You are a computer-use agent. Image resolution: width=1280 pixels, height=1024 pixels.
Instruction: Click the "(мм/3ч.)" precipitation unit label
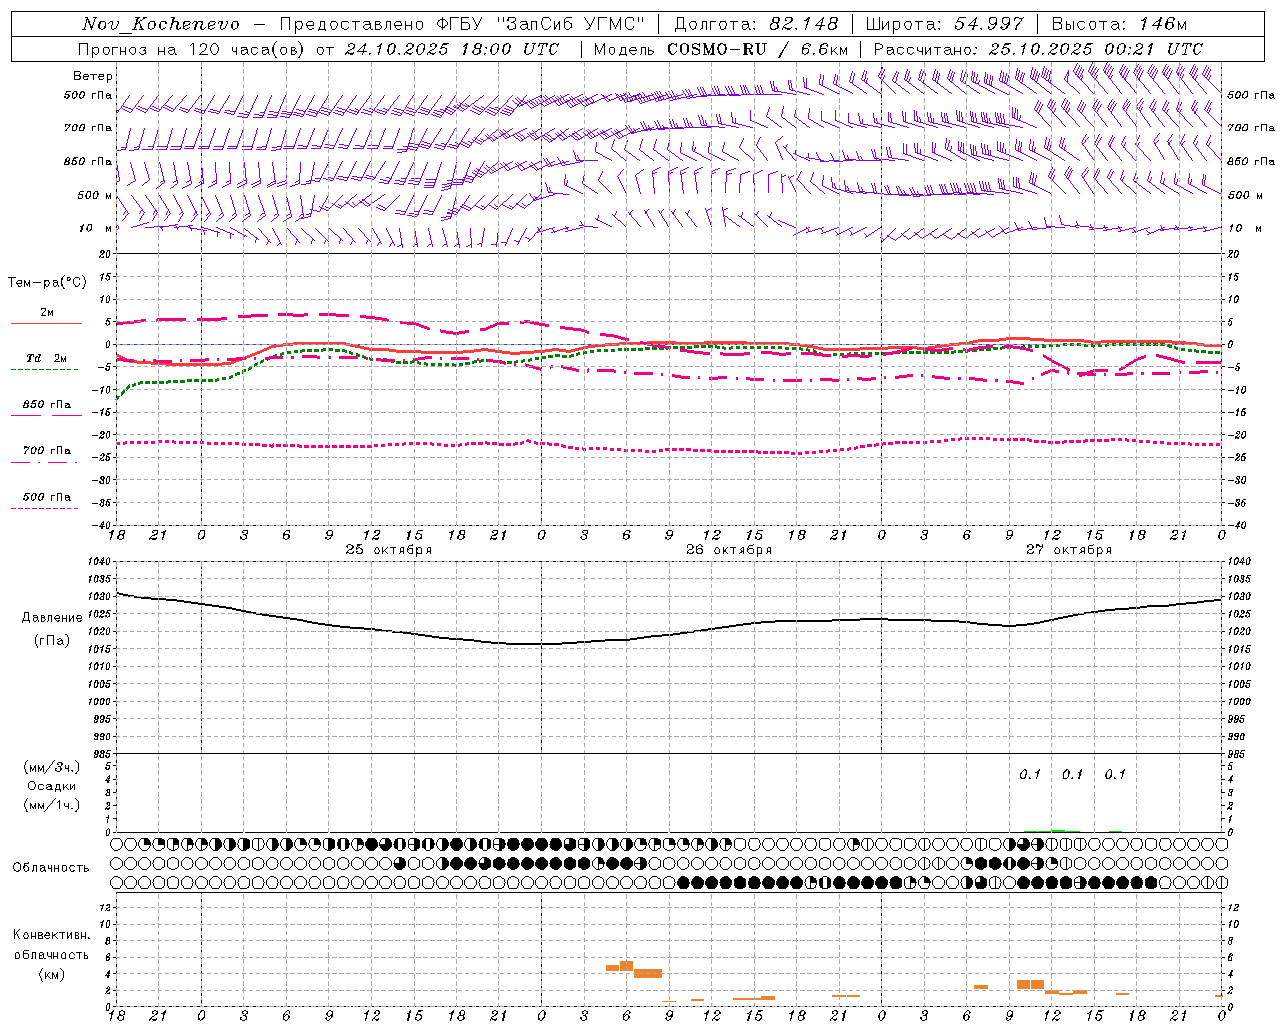[52, 767]
